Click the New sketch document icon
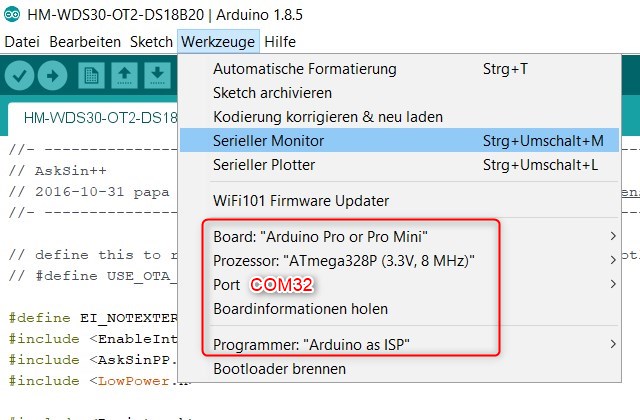The image size is (640, 420). pos(92,75)
